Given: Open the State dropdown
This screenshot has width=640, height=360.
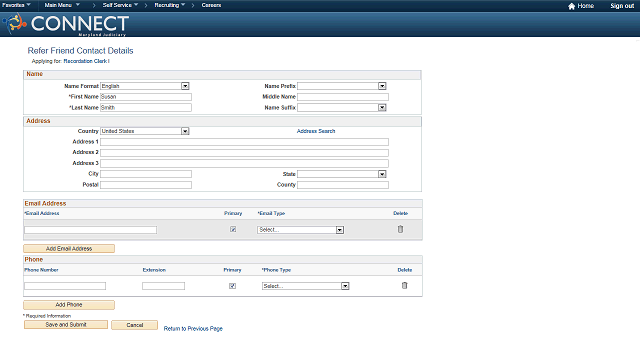Looking at the screenshot, I should point(342,174).
